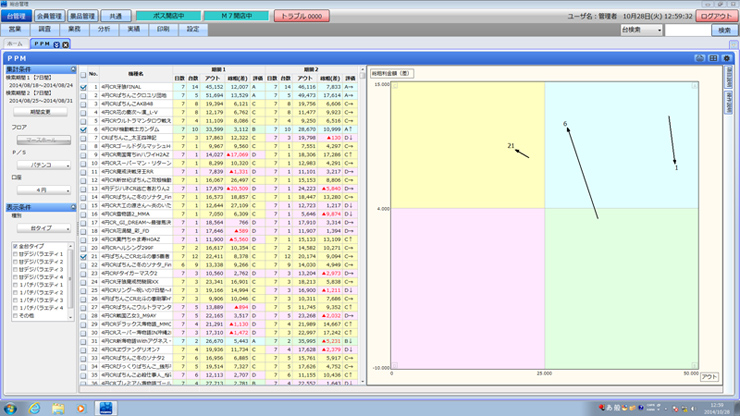The width and height of the screenshot is (740, 416).
Task: Click the print icon in PPM header
Action: [699, 58]
